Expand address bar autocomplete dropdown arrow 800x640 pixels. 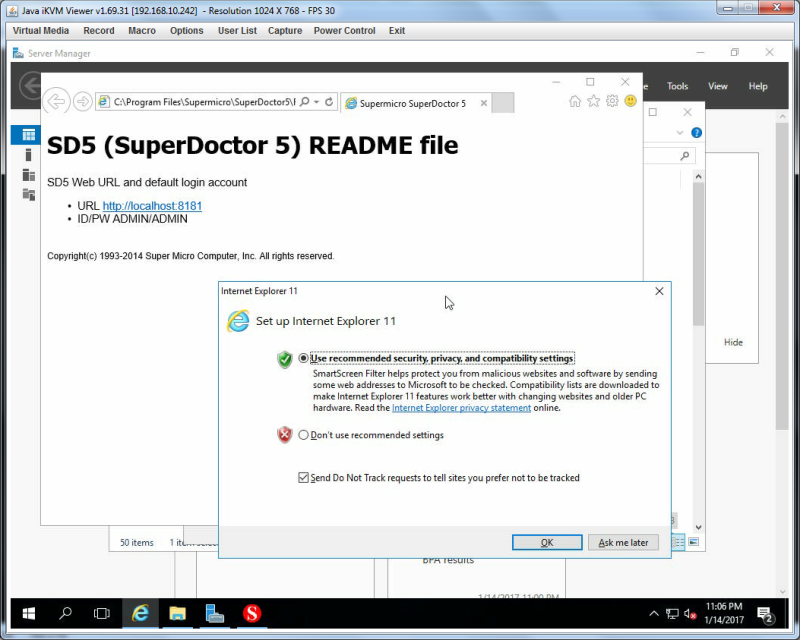tap(316, 102)
